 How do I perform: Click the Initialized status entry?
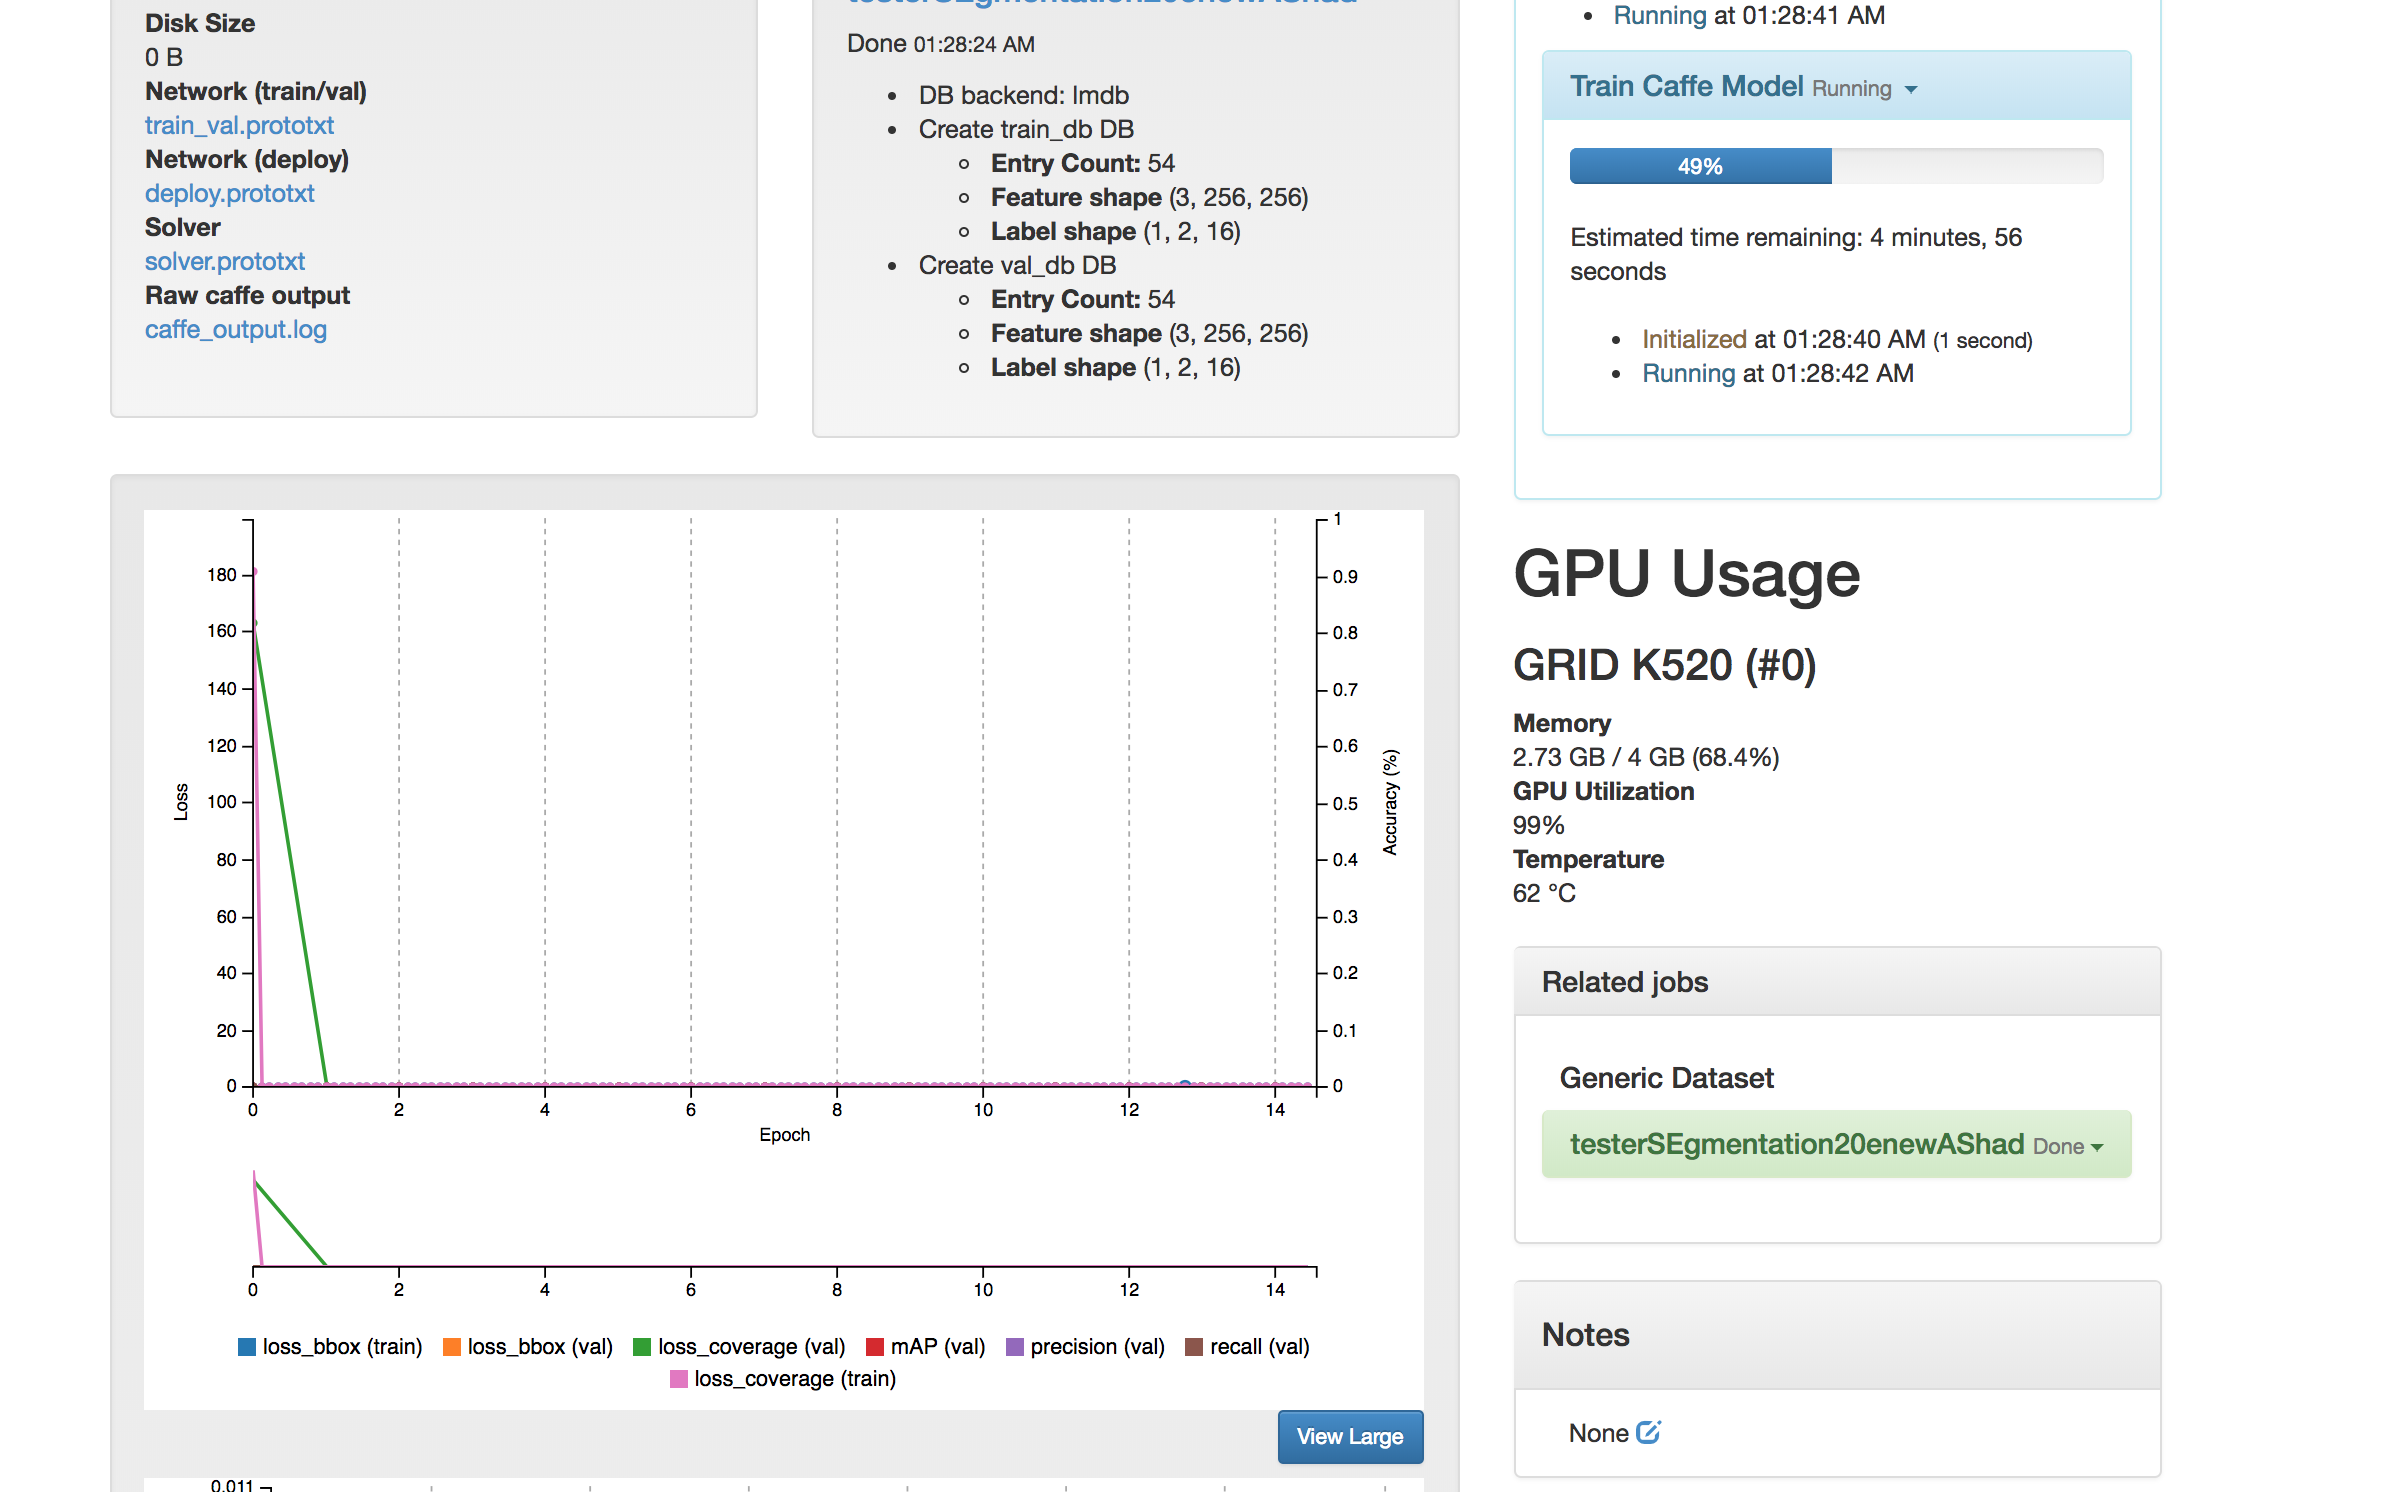click(x=1694, y=339)
